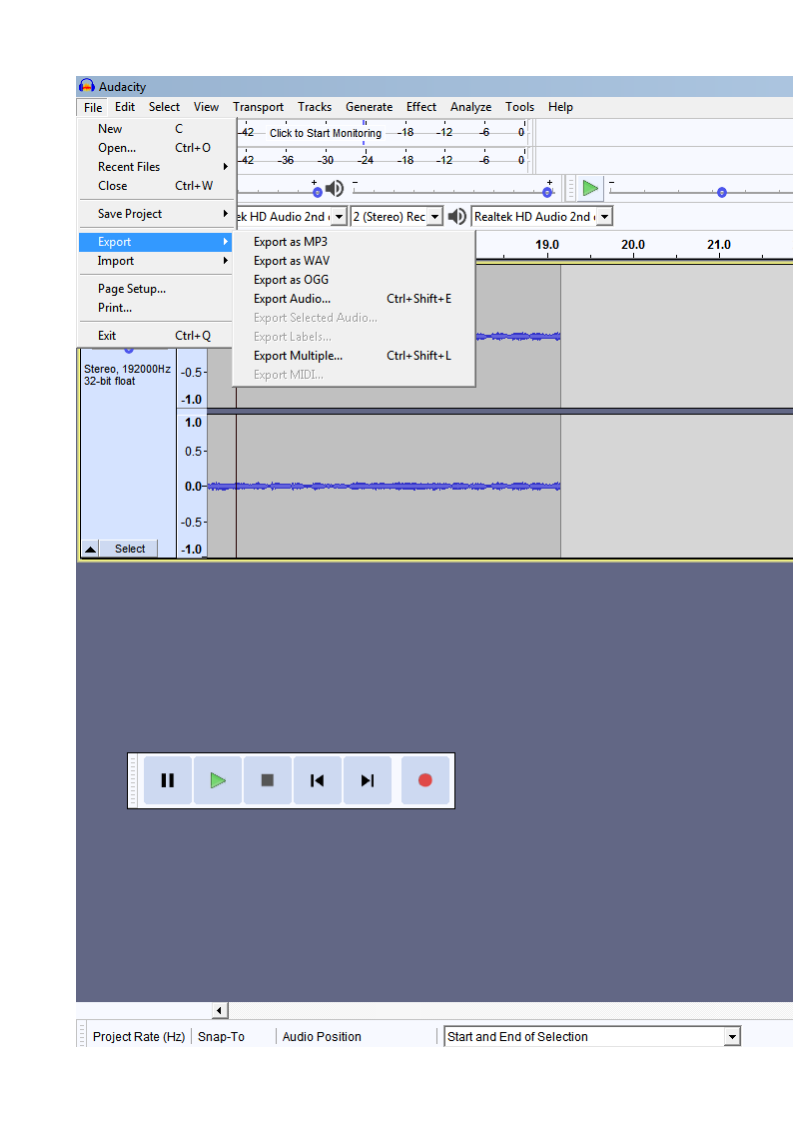Open the File menu
Image resolution: width=793 pixels, height=1122 pixels.
(93, 107)
